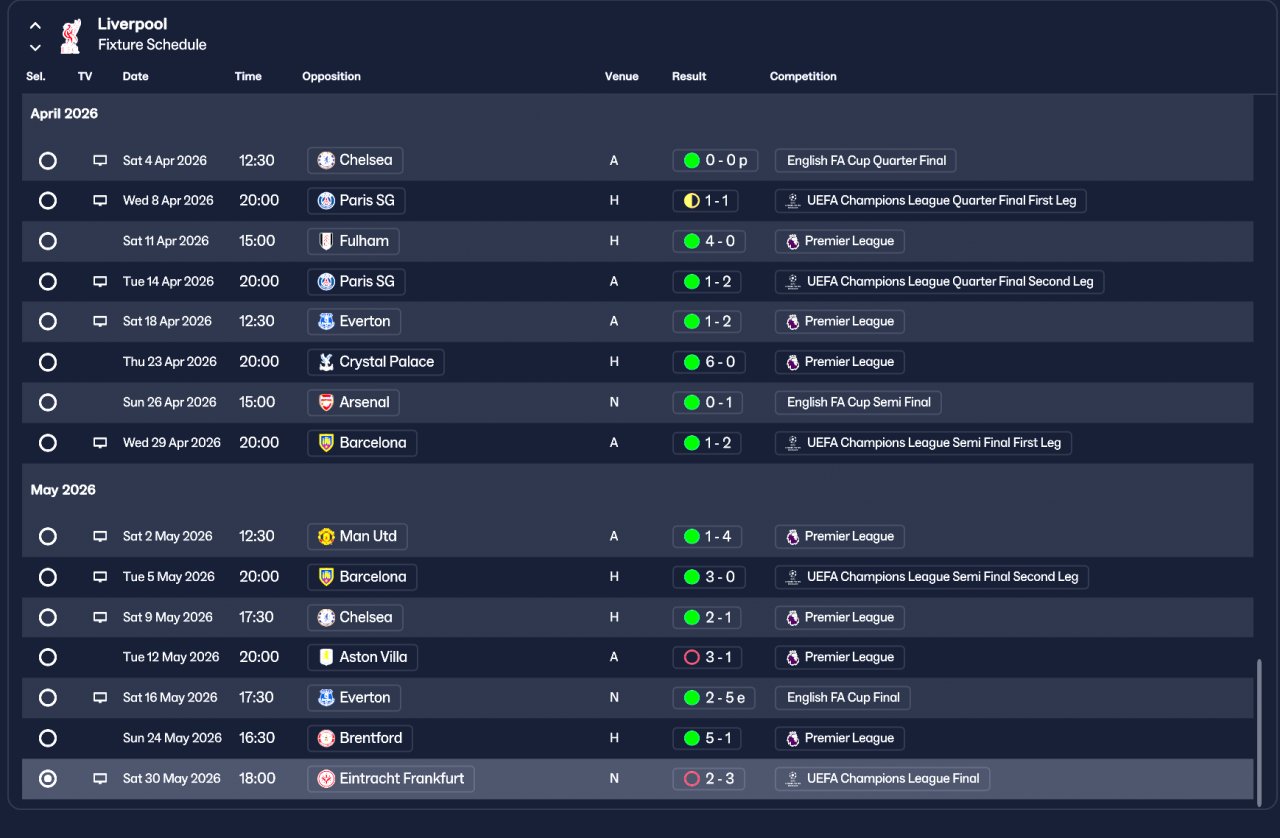This screenshot has width=1280, height=838.
Task: Click the TV icon for Sat 18 Apr Everton match
Action: click(100, 321)
